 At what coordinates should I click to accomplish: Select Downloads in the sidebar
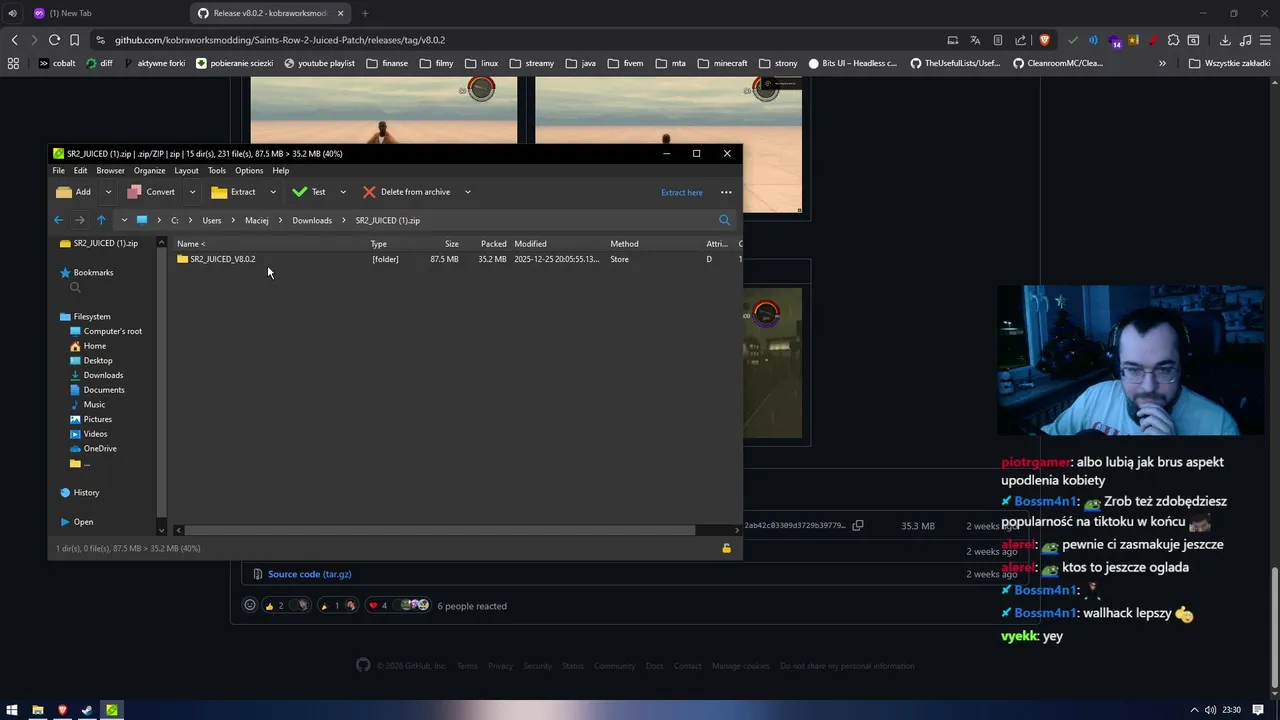pyautogui.click(x=96, y=375)
